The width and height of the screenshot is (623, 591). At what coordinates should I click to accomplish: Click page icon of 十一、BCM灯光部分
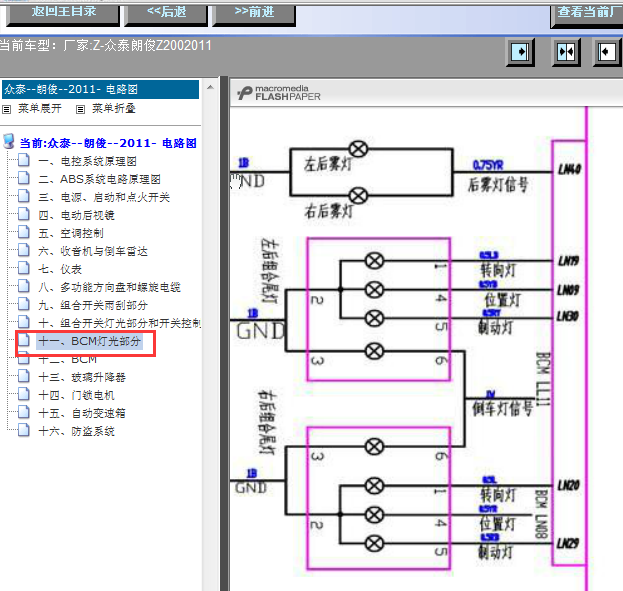tap(23, 340)
